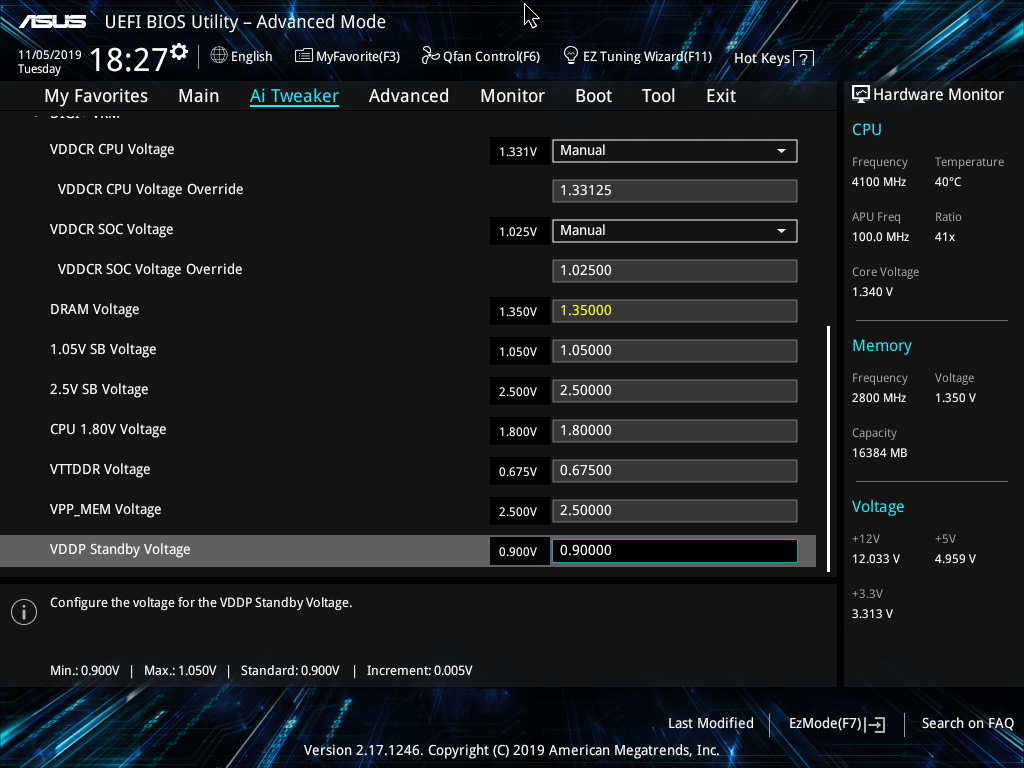Click the 2.5V SB Voltage input

pos(675,391)
